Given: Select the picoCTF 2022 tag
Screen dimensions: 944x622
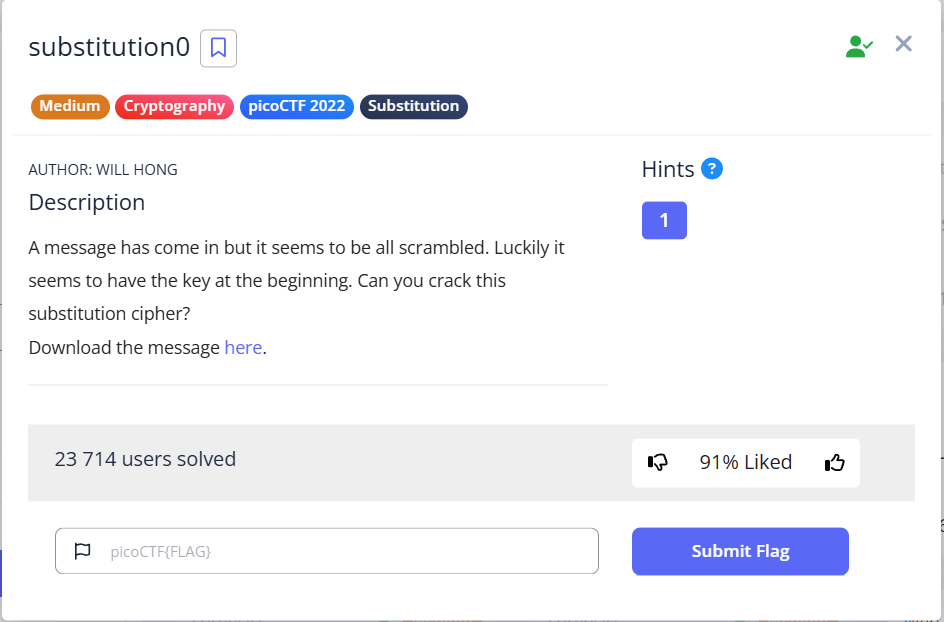Looking at the screenshot, I should point(296,106).
